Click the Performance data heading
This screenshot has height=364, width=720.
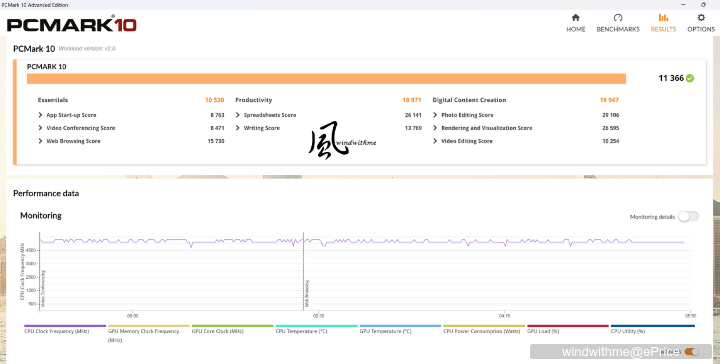46,193
